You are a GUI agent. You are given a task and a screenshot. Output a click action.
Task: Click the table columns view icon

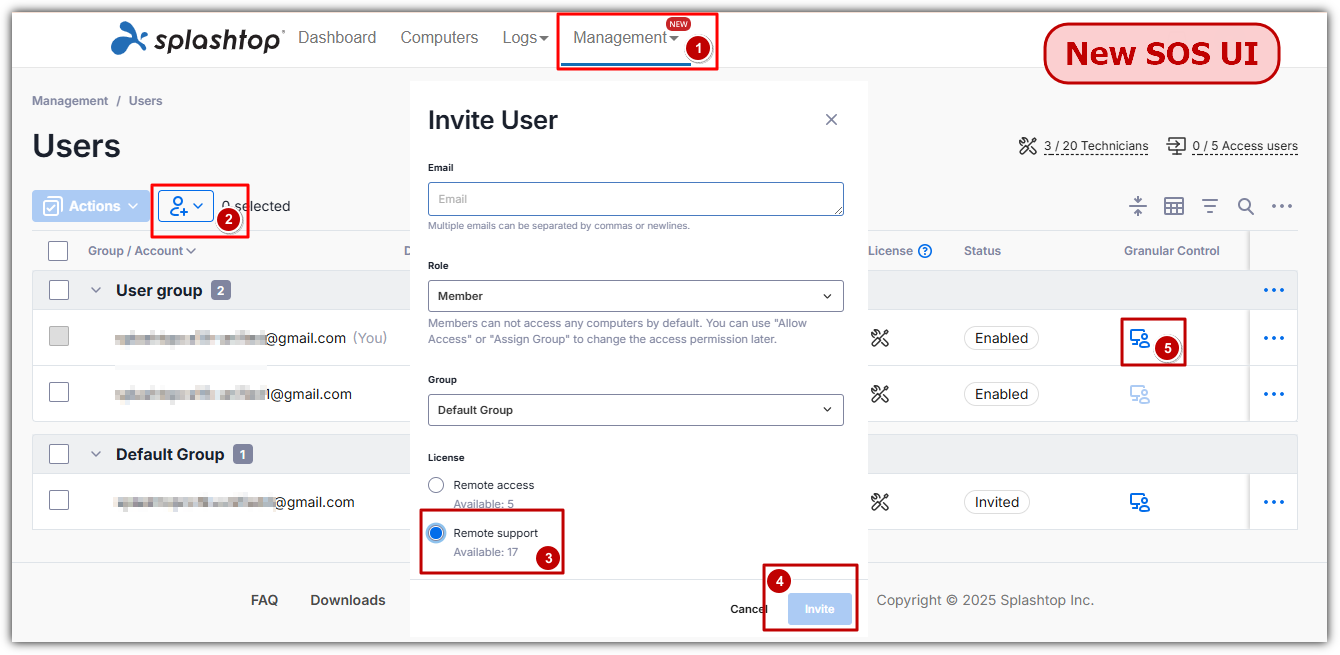[x=1173, y=206]
